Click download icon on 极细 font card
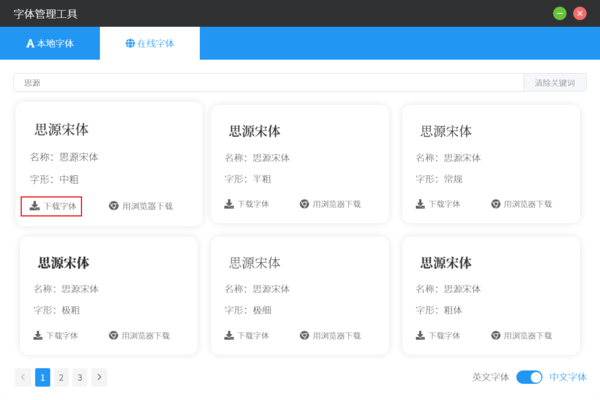The image size is (600, 400). pyautogui.click(x=229, y=336)
